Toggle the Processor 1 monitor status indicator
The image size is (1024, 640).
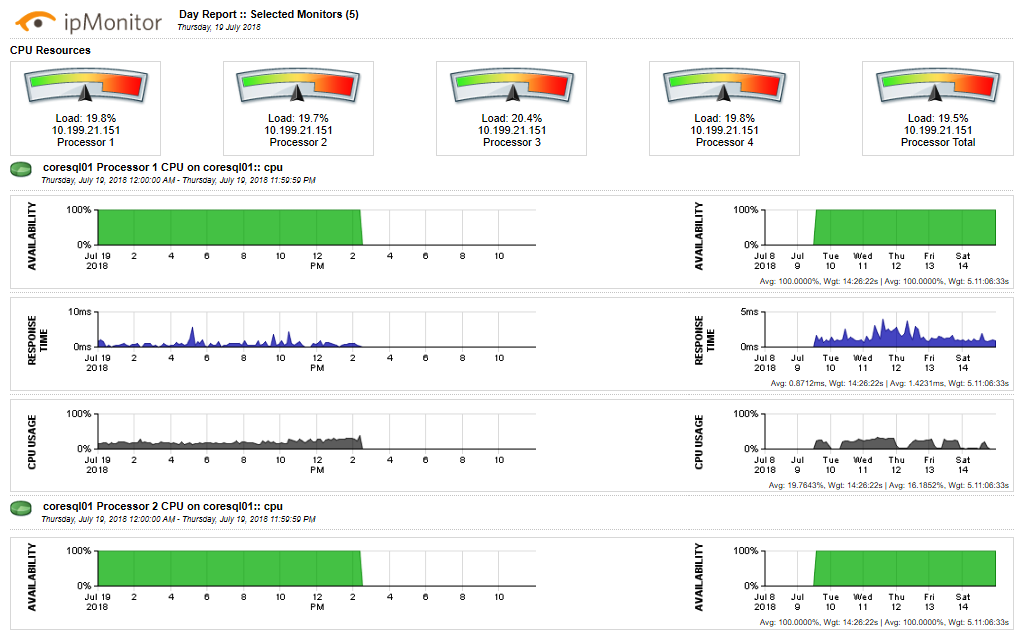click(20, 169)
